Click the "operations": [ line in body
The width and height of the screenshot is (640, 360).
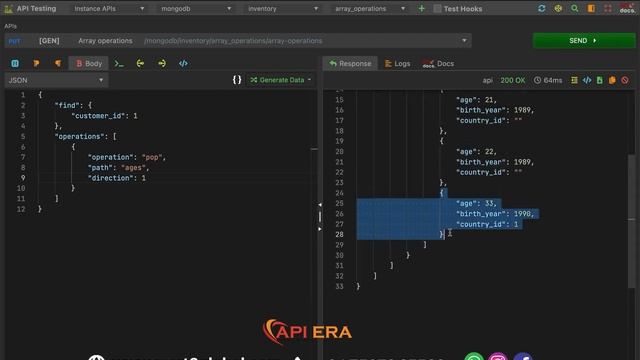tap(86, 137)
